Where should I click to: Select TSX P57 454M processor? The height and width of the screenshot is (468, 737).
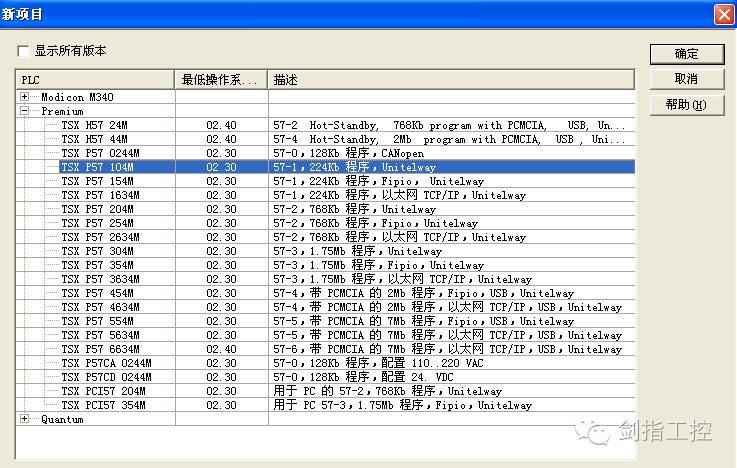[x=97, y=293]
